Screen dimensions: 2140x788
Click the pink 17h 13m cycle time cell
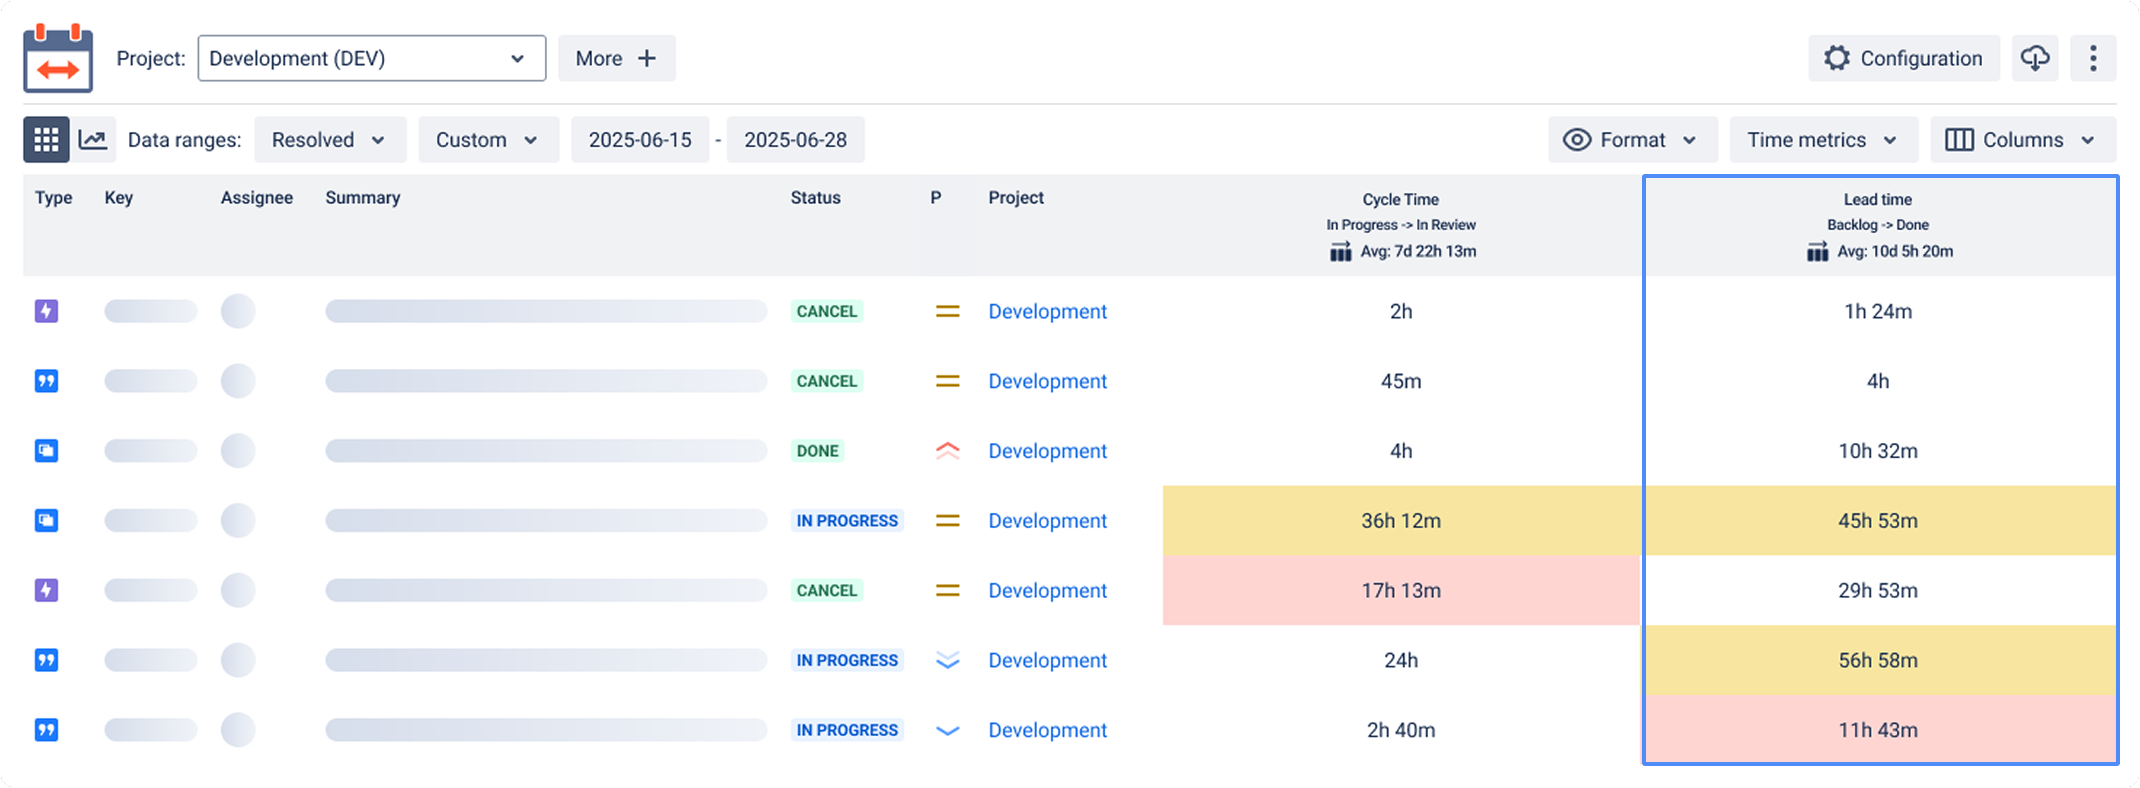click(x=1401, y=590)
